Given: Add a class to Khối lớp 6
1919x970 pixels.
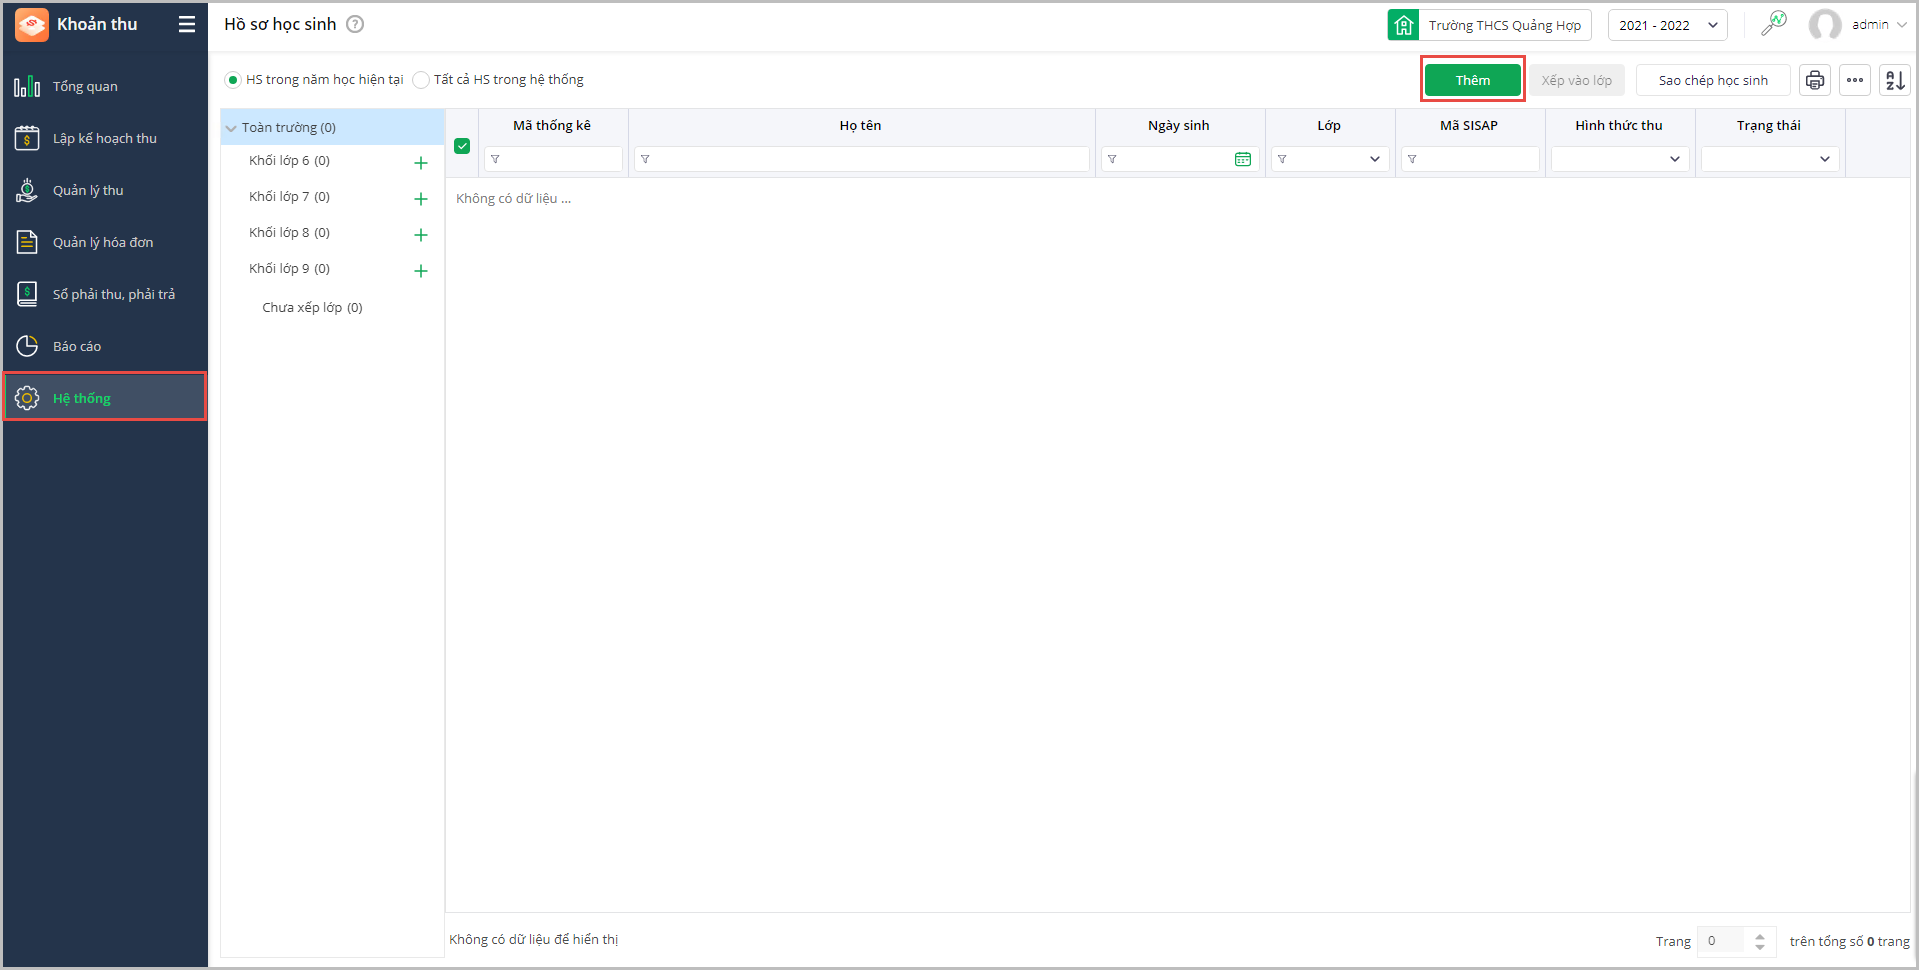Looking at the screenshot, I should [421, 163].
